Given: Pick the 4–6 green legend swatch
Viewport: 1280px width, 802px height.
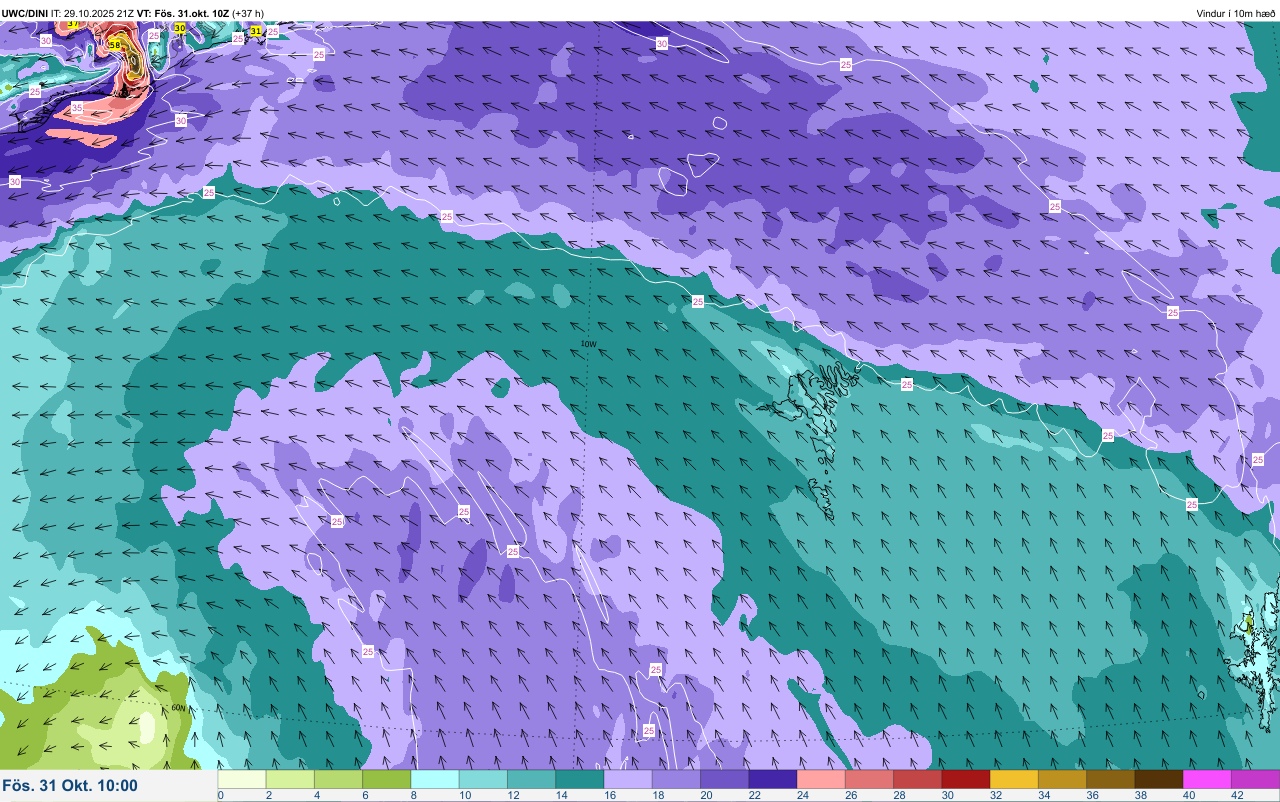Looking at the screenshot, I should click(x=338, y=779).
